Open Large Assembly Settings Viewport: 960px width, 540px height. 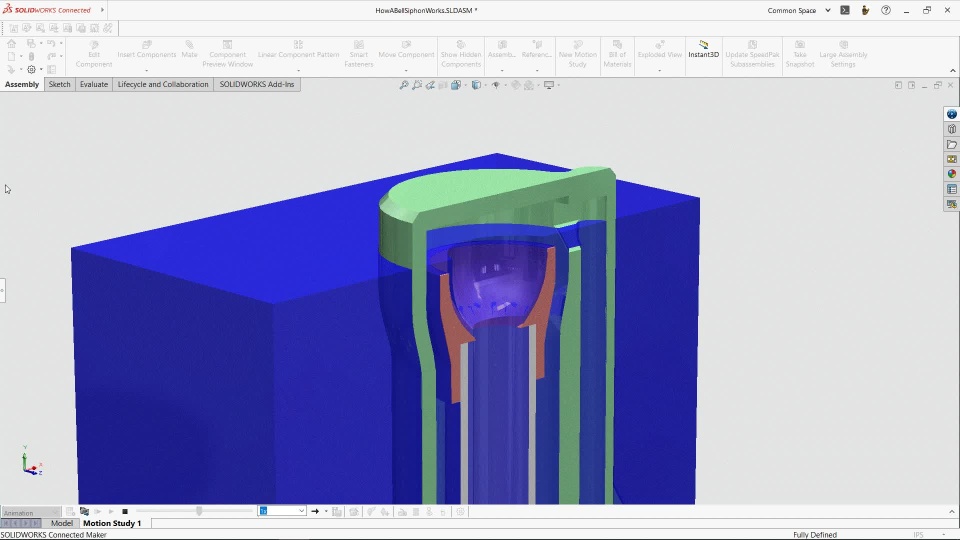(843, 54)
